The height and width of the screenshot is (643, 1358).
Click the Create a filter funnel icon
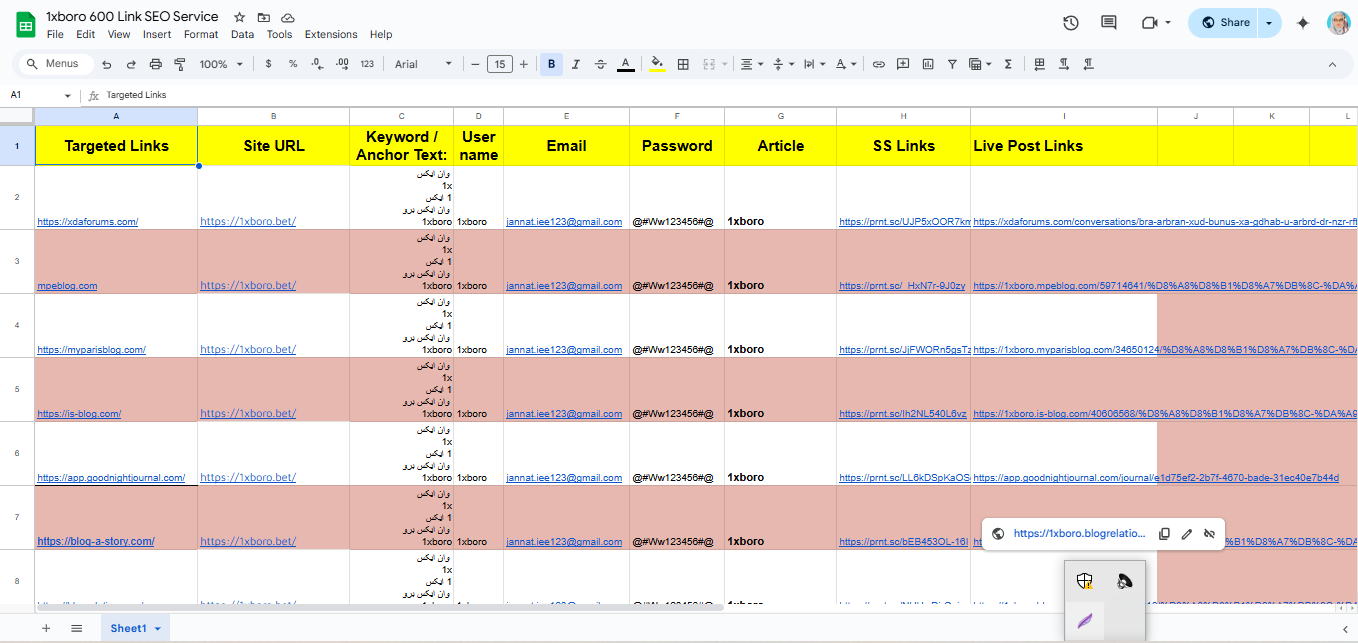952,64
